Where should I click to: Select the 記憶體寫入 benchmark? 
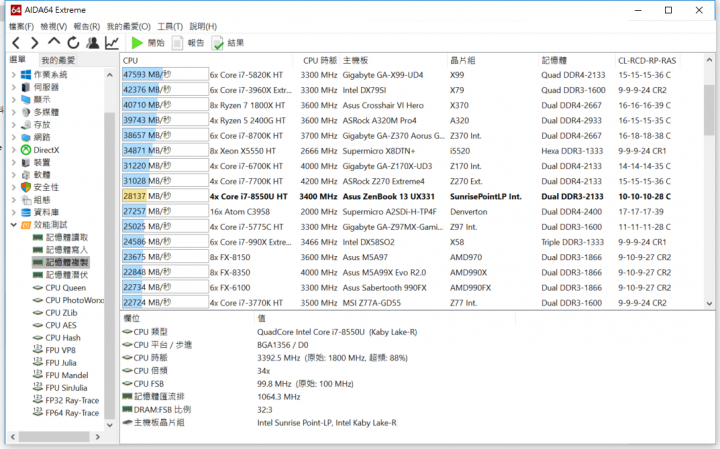(67, 250)
